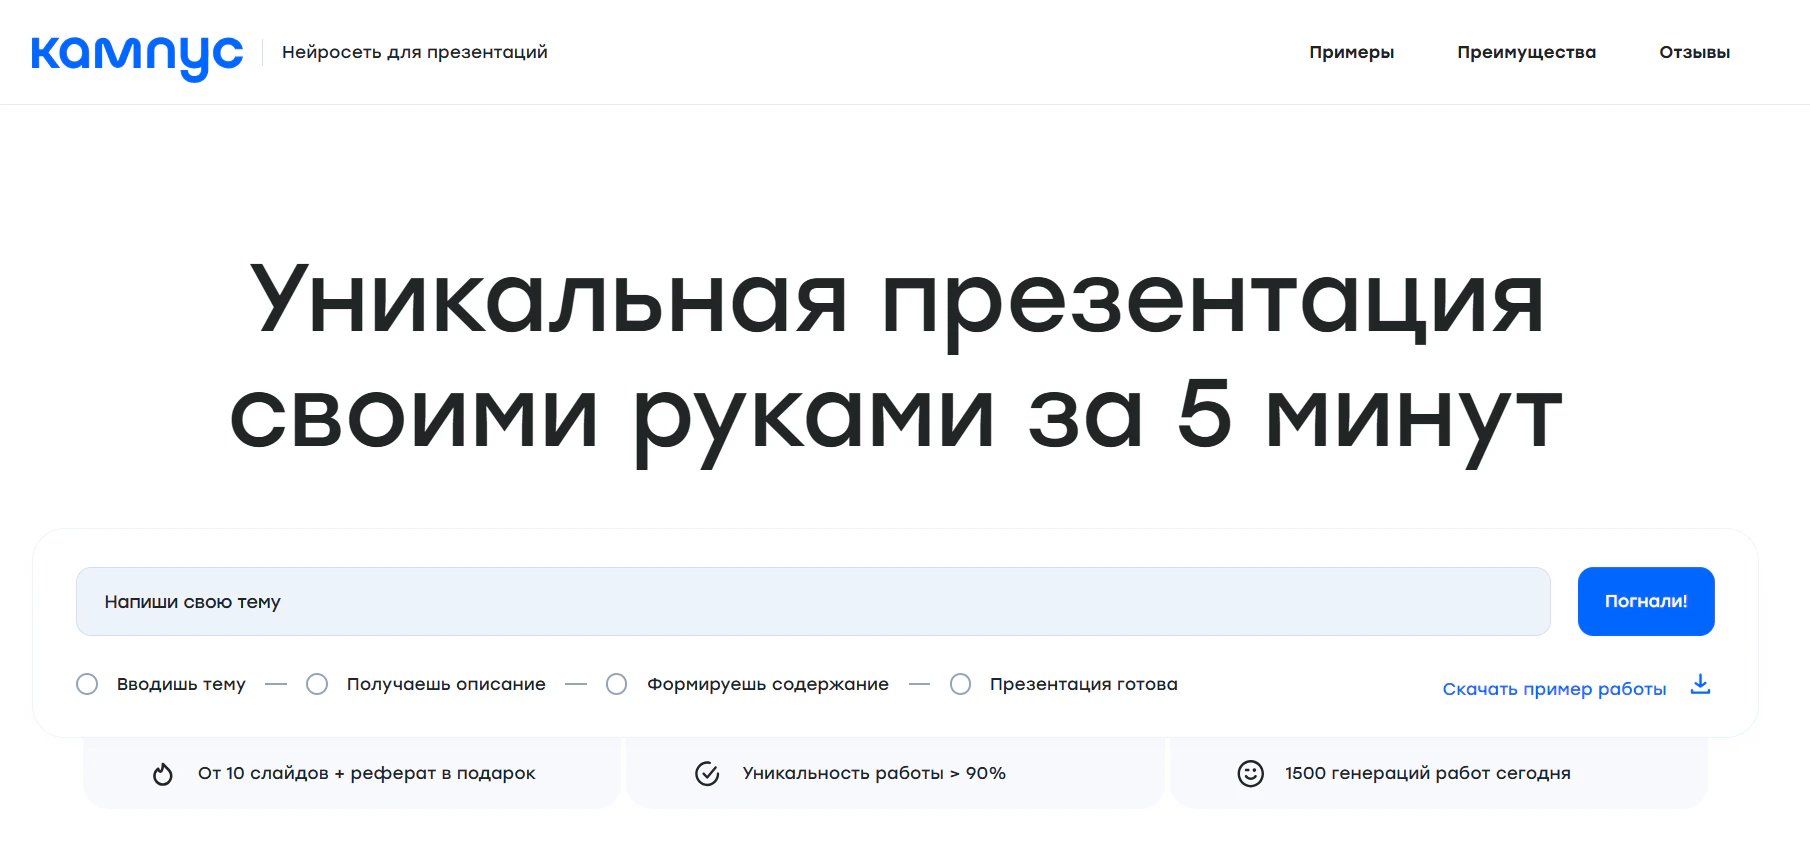Click the text Уникальность работы > 90%

[x=874, y=773]
